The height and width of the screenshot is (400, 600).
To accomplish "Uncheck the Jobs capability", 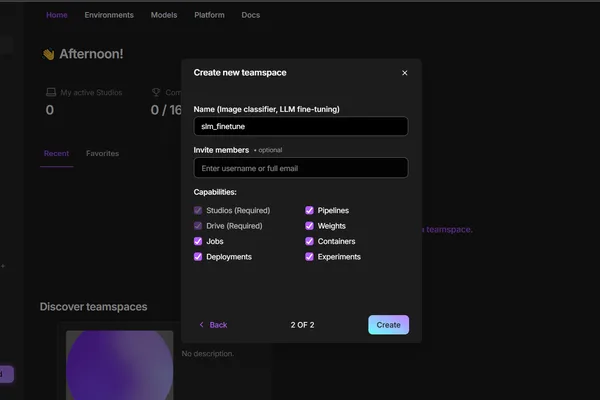I will (x=198, y=241).
